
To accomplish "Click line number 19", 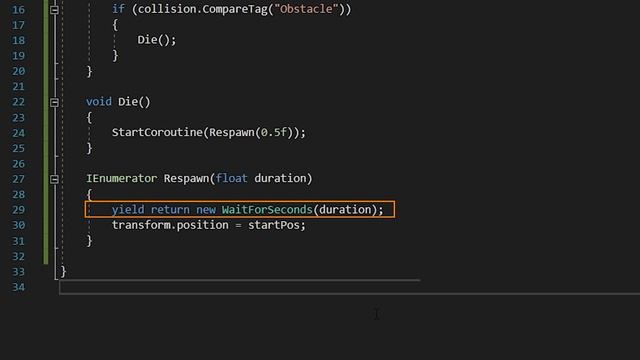I will pyautogui.click(x=18, y=56).
